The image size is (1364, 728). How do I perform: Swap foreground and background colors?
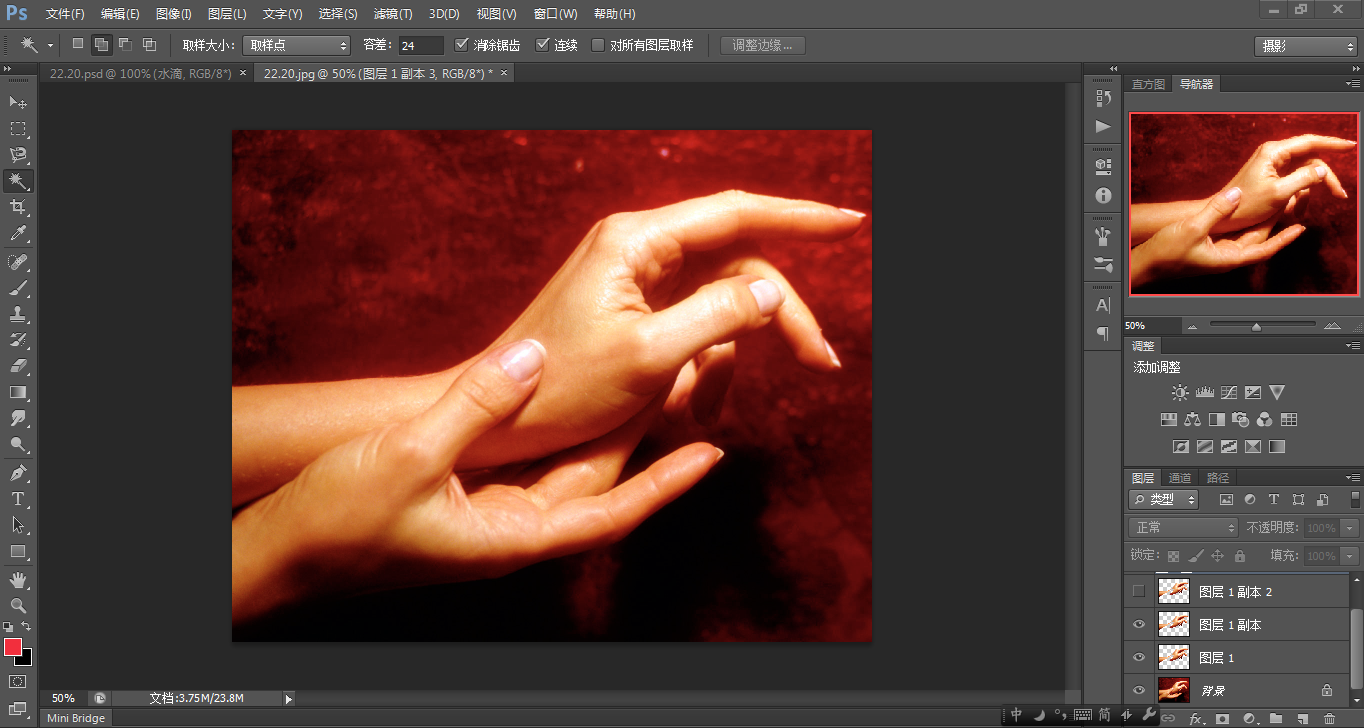click(27, 627)
